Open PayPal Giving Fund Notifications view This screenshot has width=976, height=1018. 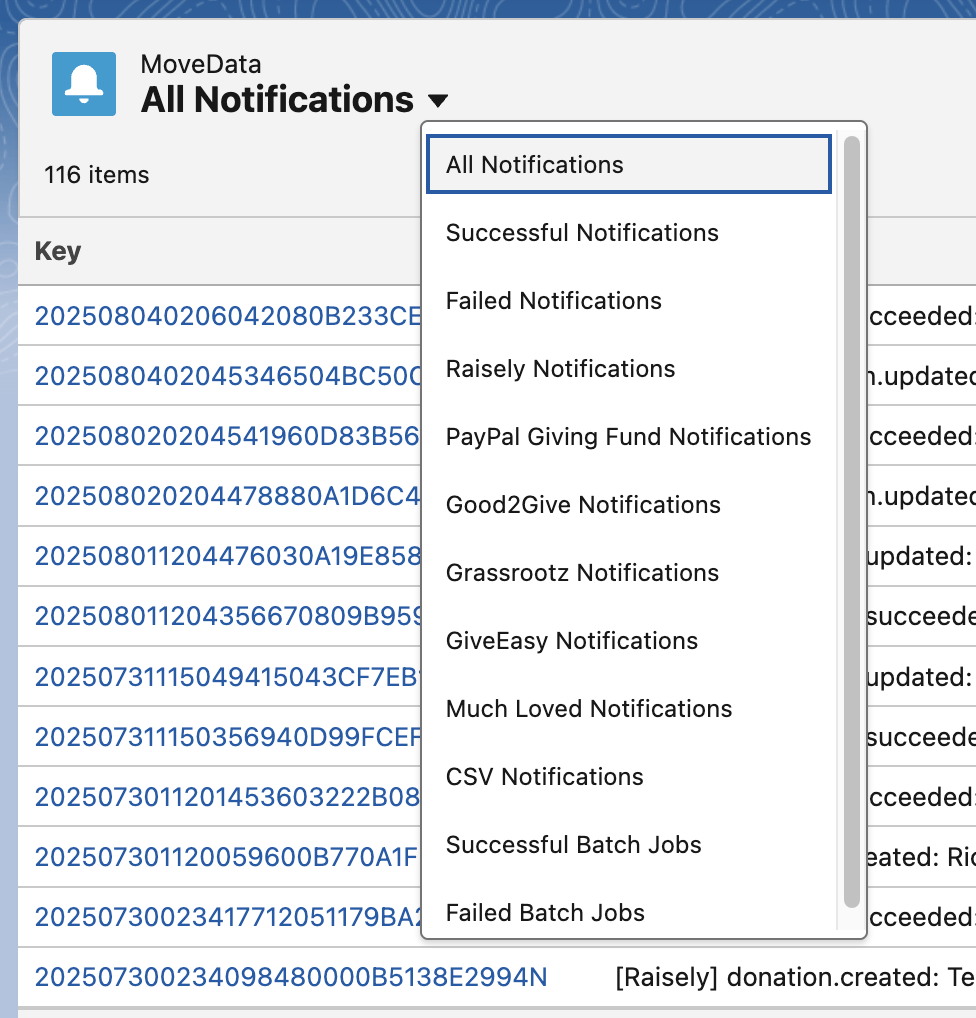pos(628,437)
